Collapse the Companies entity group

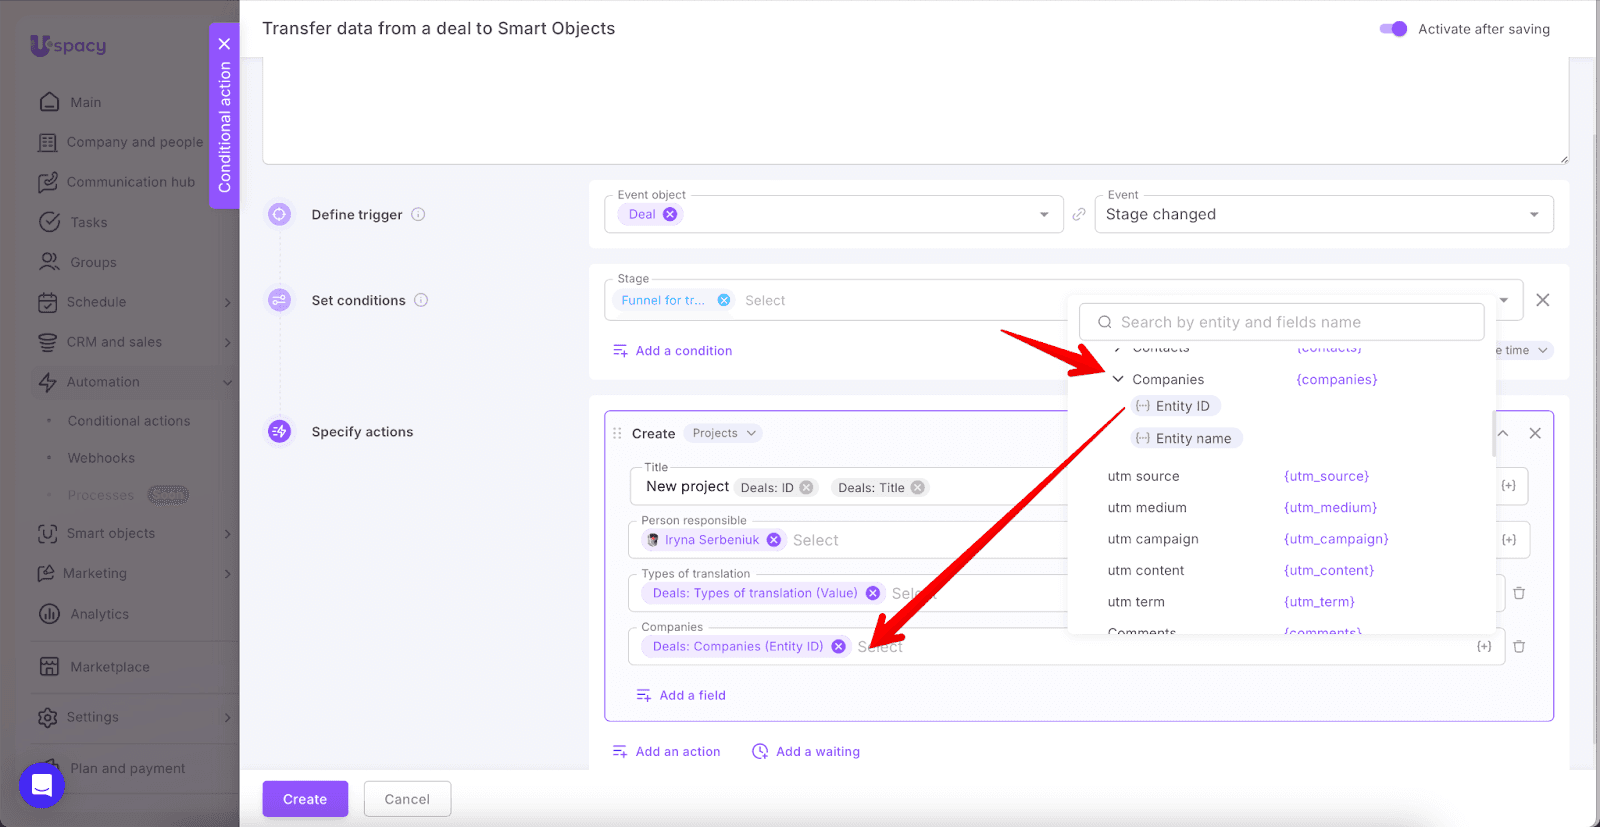tap(1118, 379)
